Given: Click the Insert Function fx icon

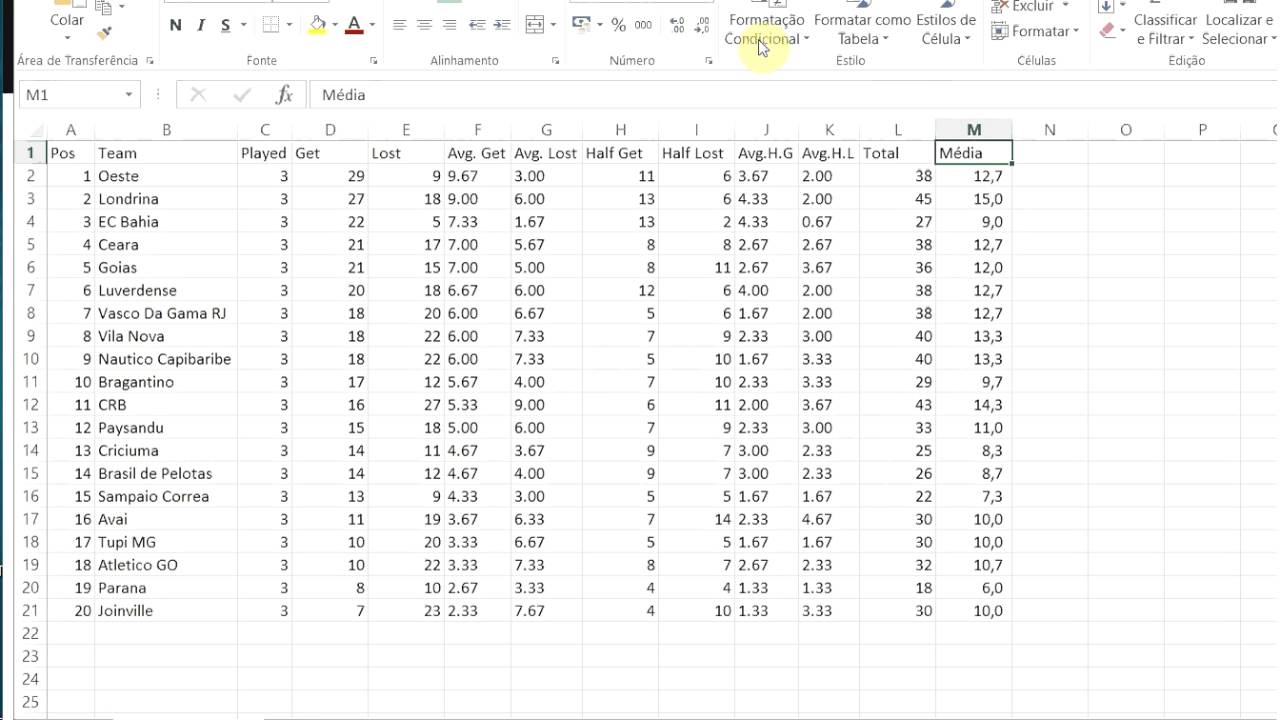Looking at the screenshot, I should pyautogui.click(x=284, y=95).
